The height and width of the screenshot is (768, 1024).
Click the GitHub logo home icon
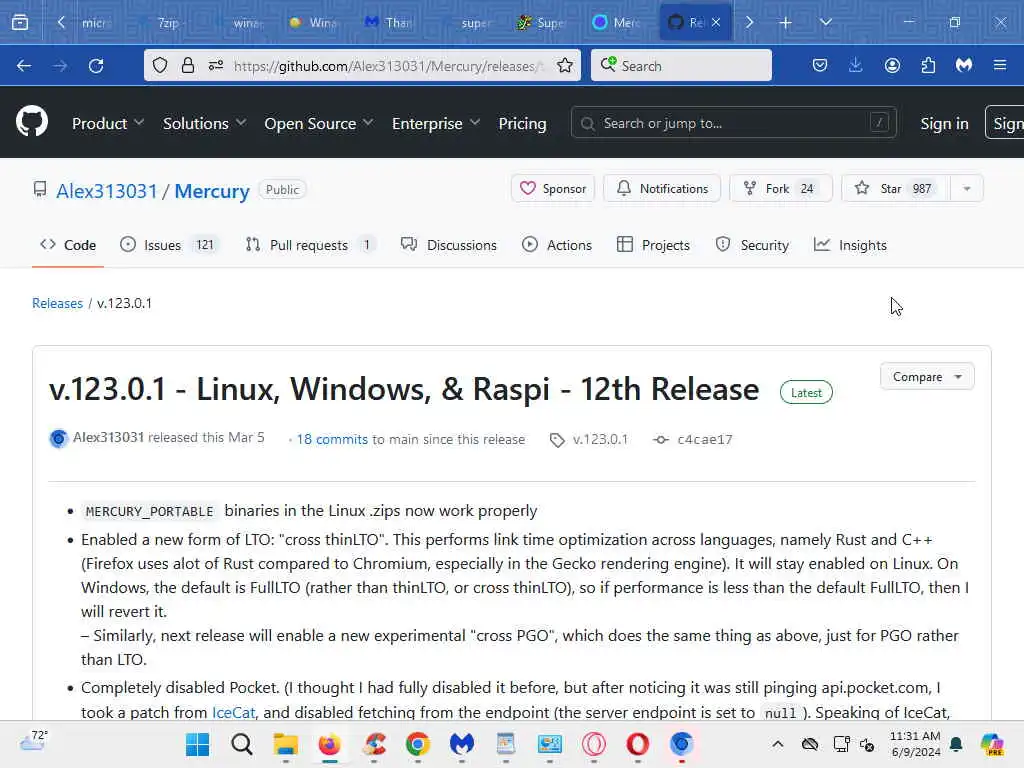point(31,121)
